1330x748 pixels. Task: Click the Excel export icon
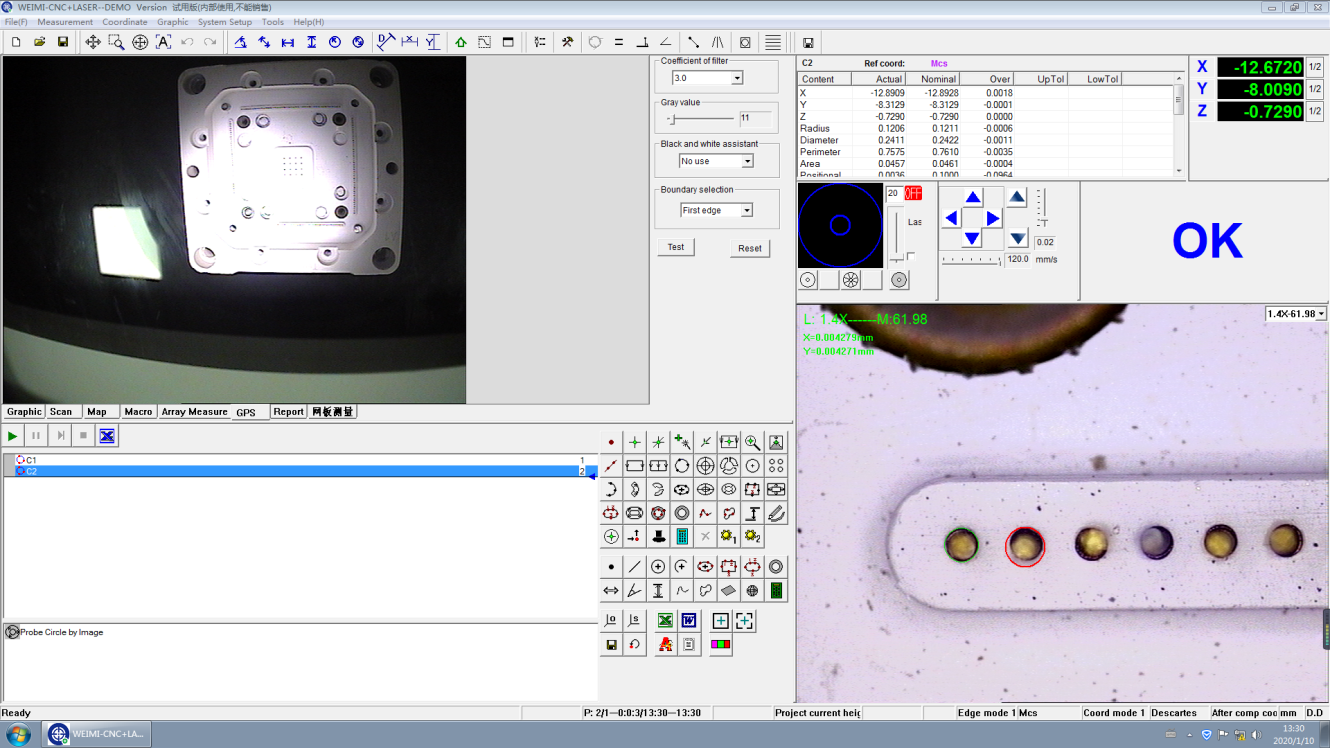(665, 621)
